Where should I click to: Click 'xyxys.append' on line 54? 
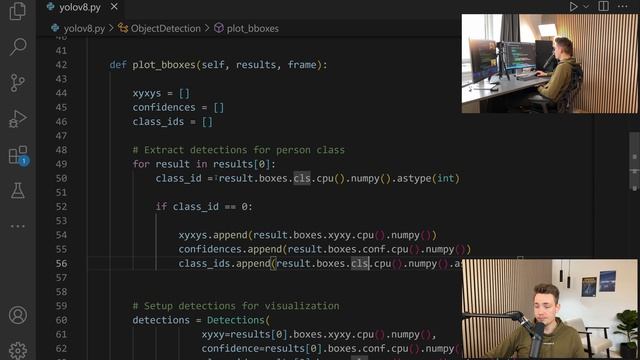point(213,235)
